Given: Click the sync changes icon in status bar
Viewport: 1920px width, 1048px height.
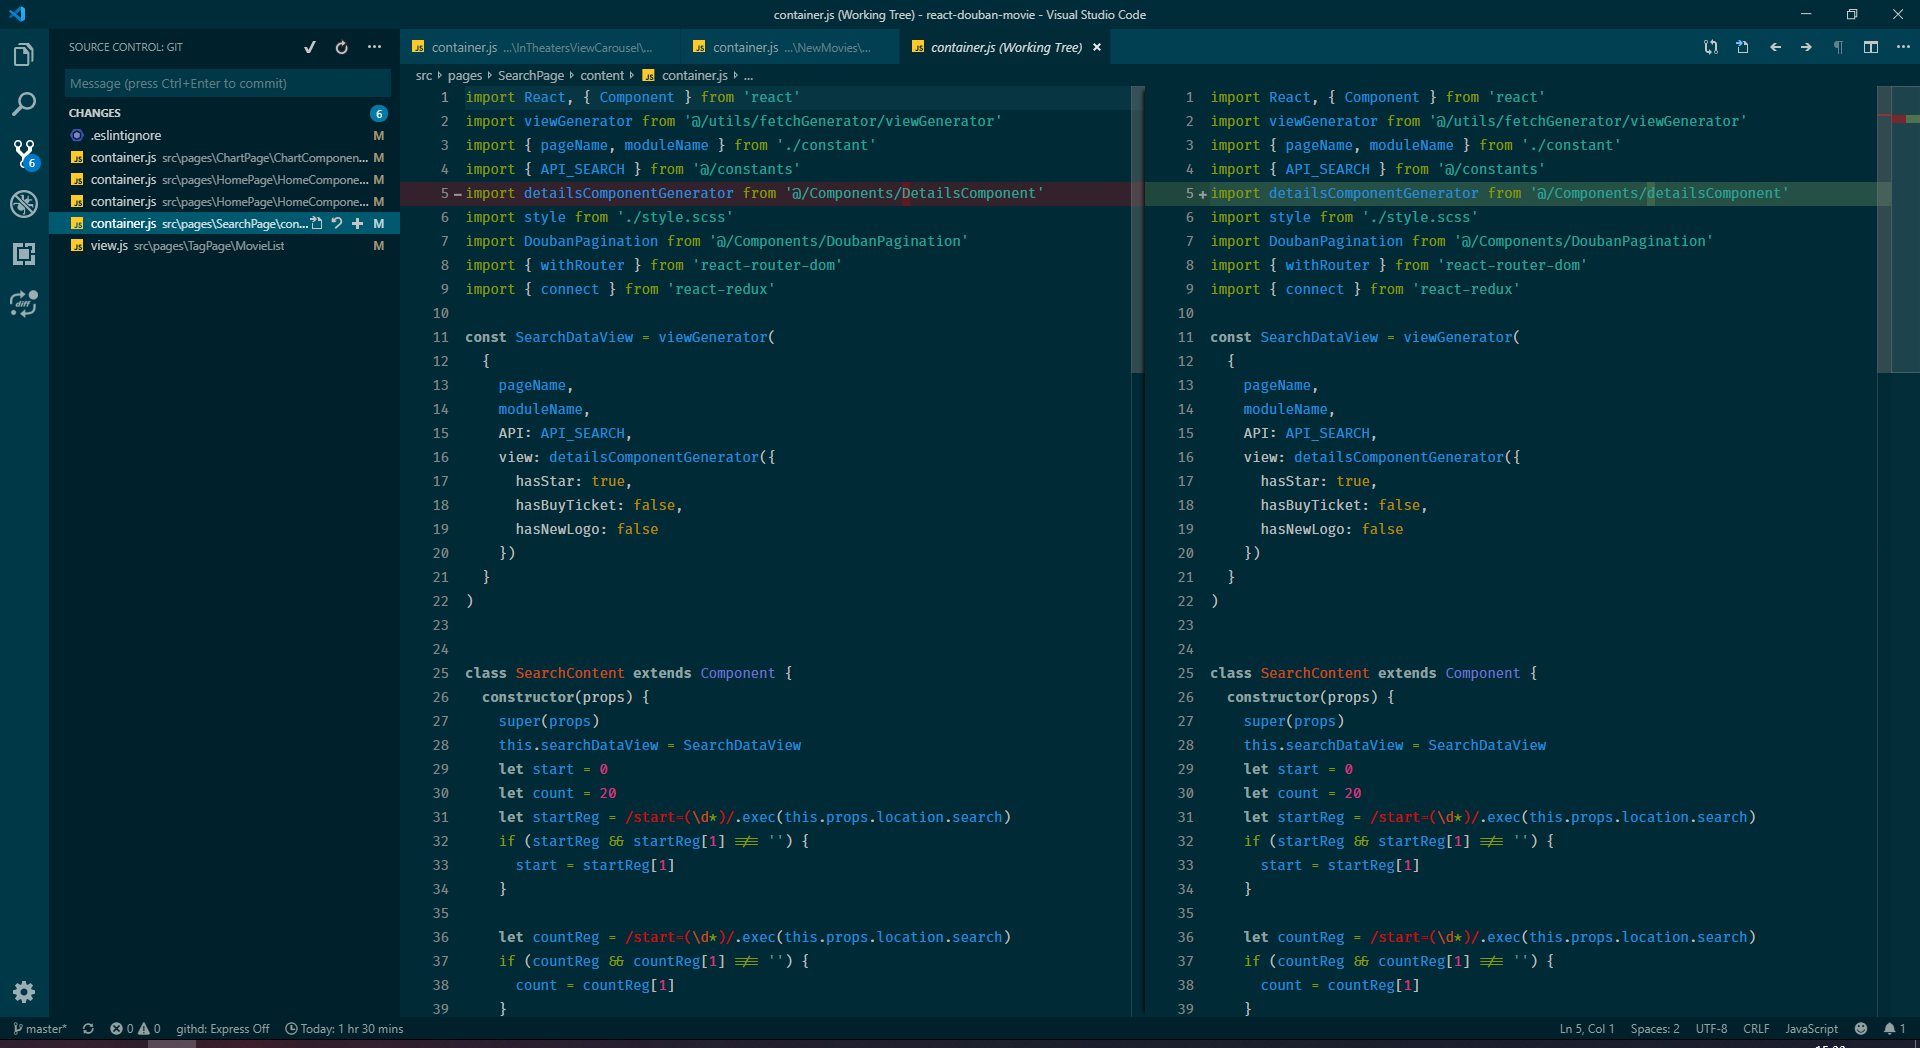Looking at the screenshot, I should coord(88,1029).
